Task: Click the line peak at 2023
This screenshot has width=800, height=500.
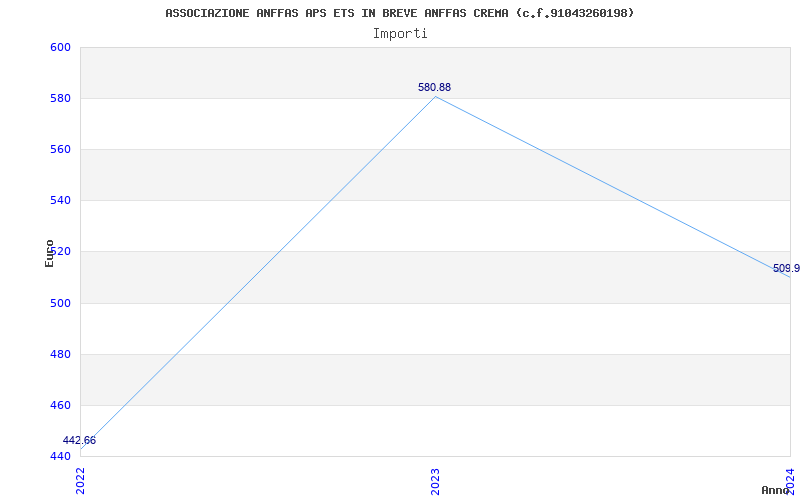Action: pos(435,96)
